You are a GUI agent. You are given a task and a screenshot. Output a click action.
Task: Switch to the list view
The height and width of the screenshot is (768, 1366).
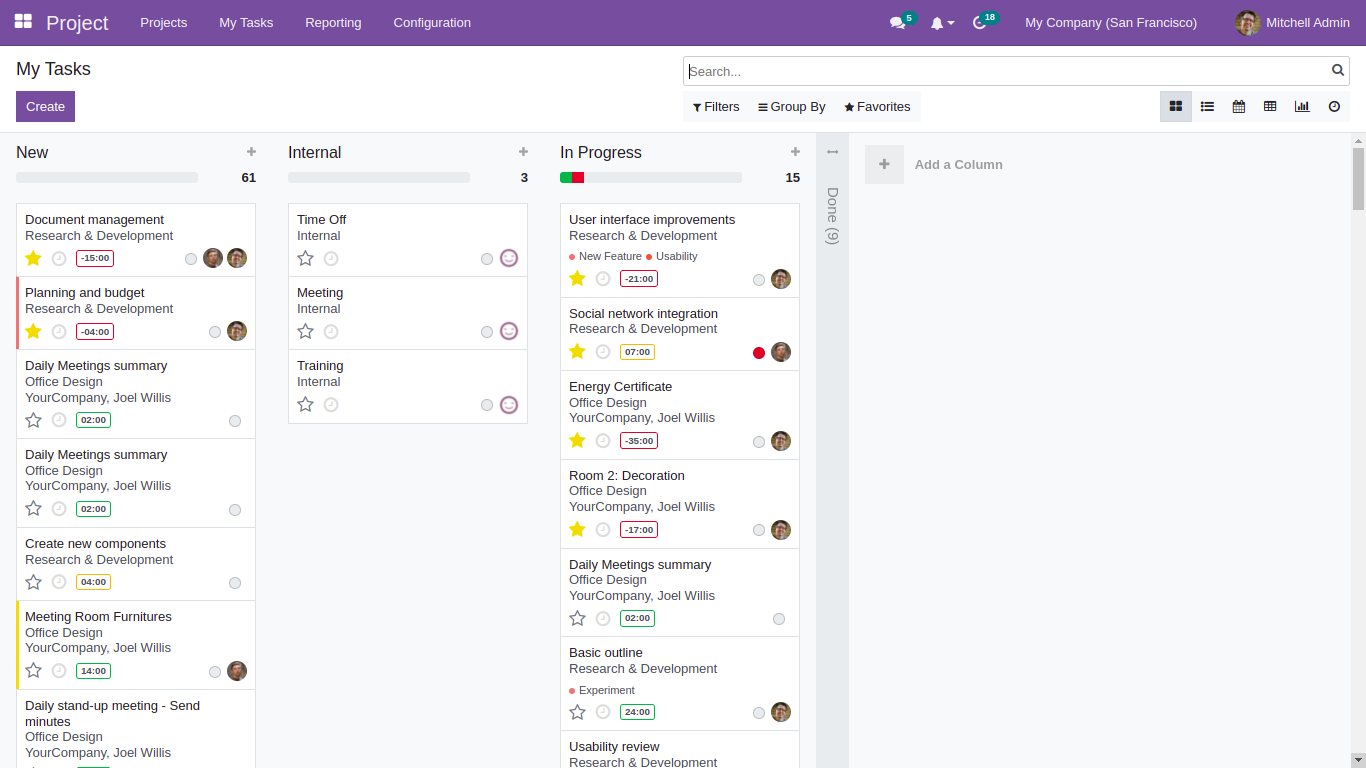point(1207,106)
